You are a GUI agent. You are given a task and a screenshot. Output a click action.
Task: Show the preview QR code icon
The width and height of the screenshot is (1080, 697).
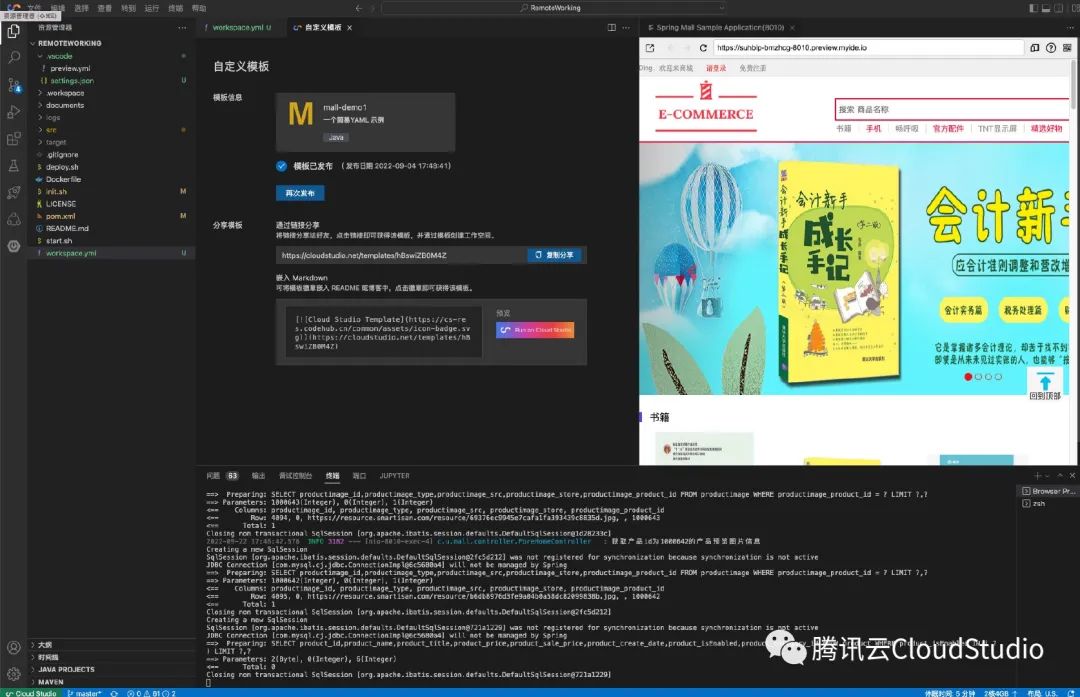pos(1067,48)
